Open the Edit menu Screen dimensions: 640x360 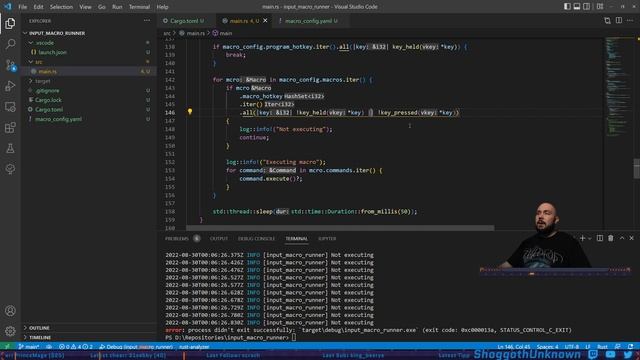click(38, 7)
